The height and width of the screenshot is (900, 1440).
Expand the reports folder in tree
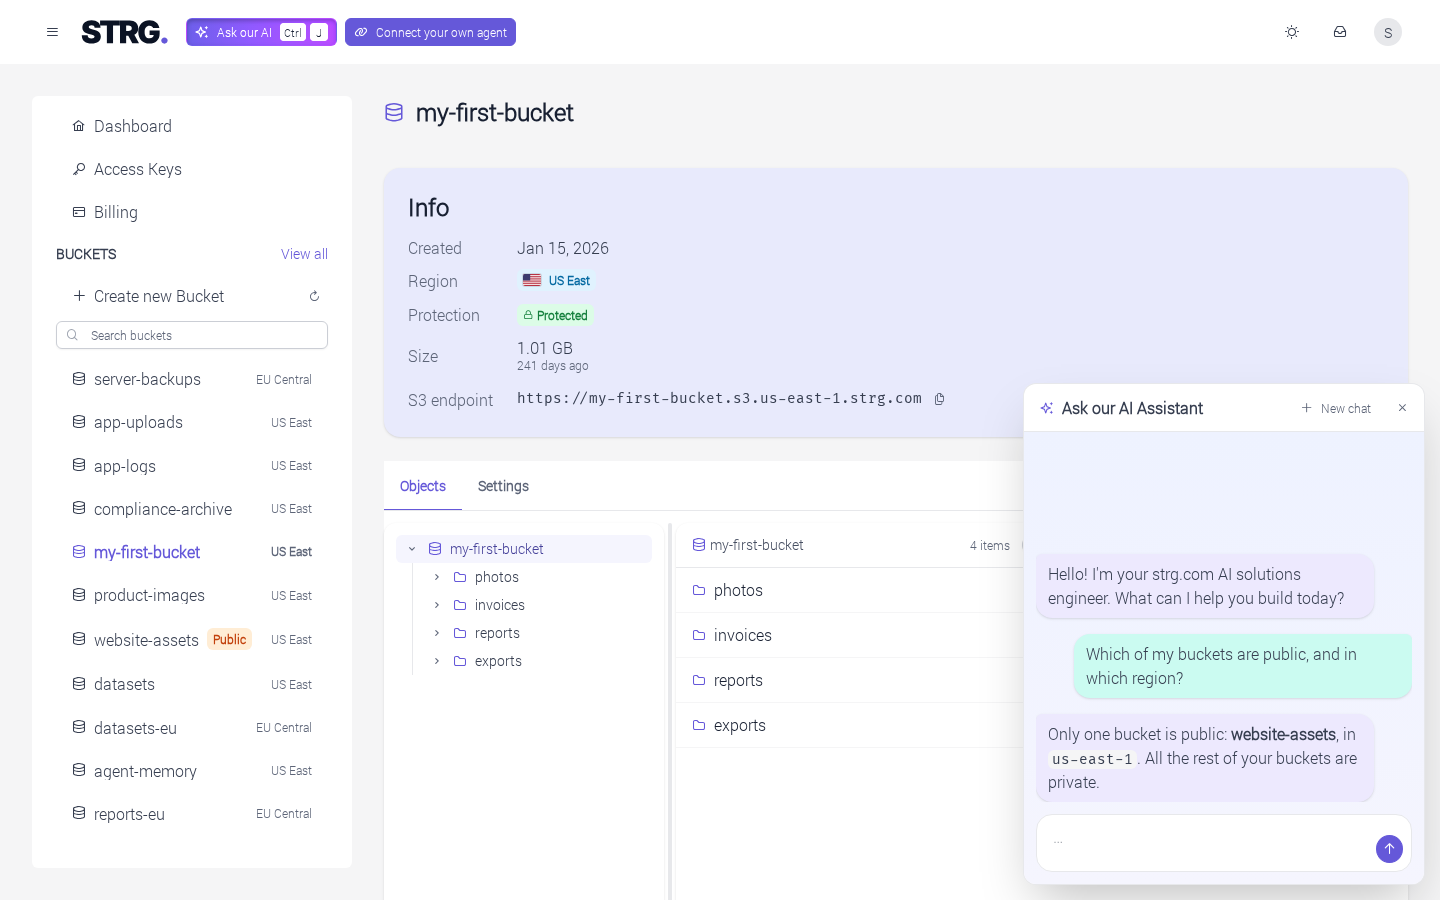click(x=437, y=633)
